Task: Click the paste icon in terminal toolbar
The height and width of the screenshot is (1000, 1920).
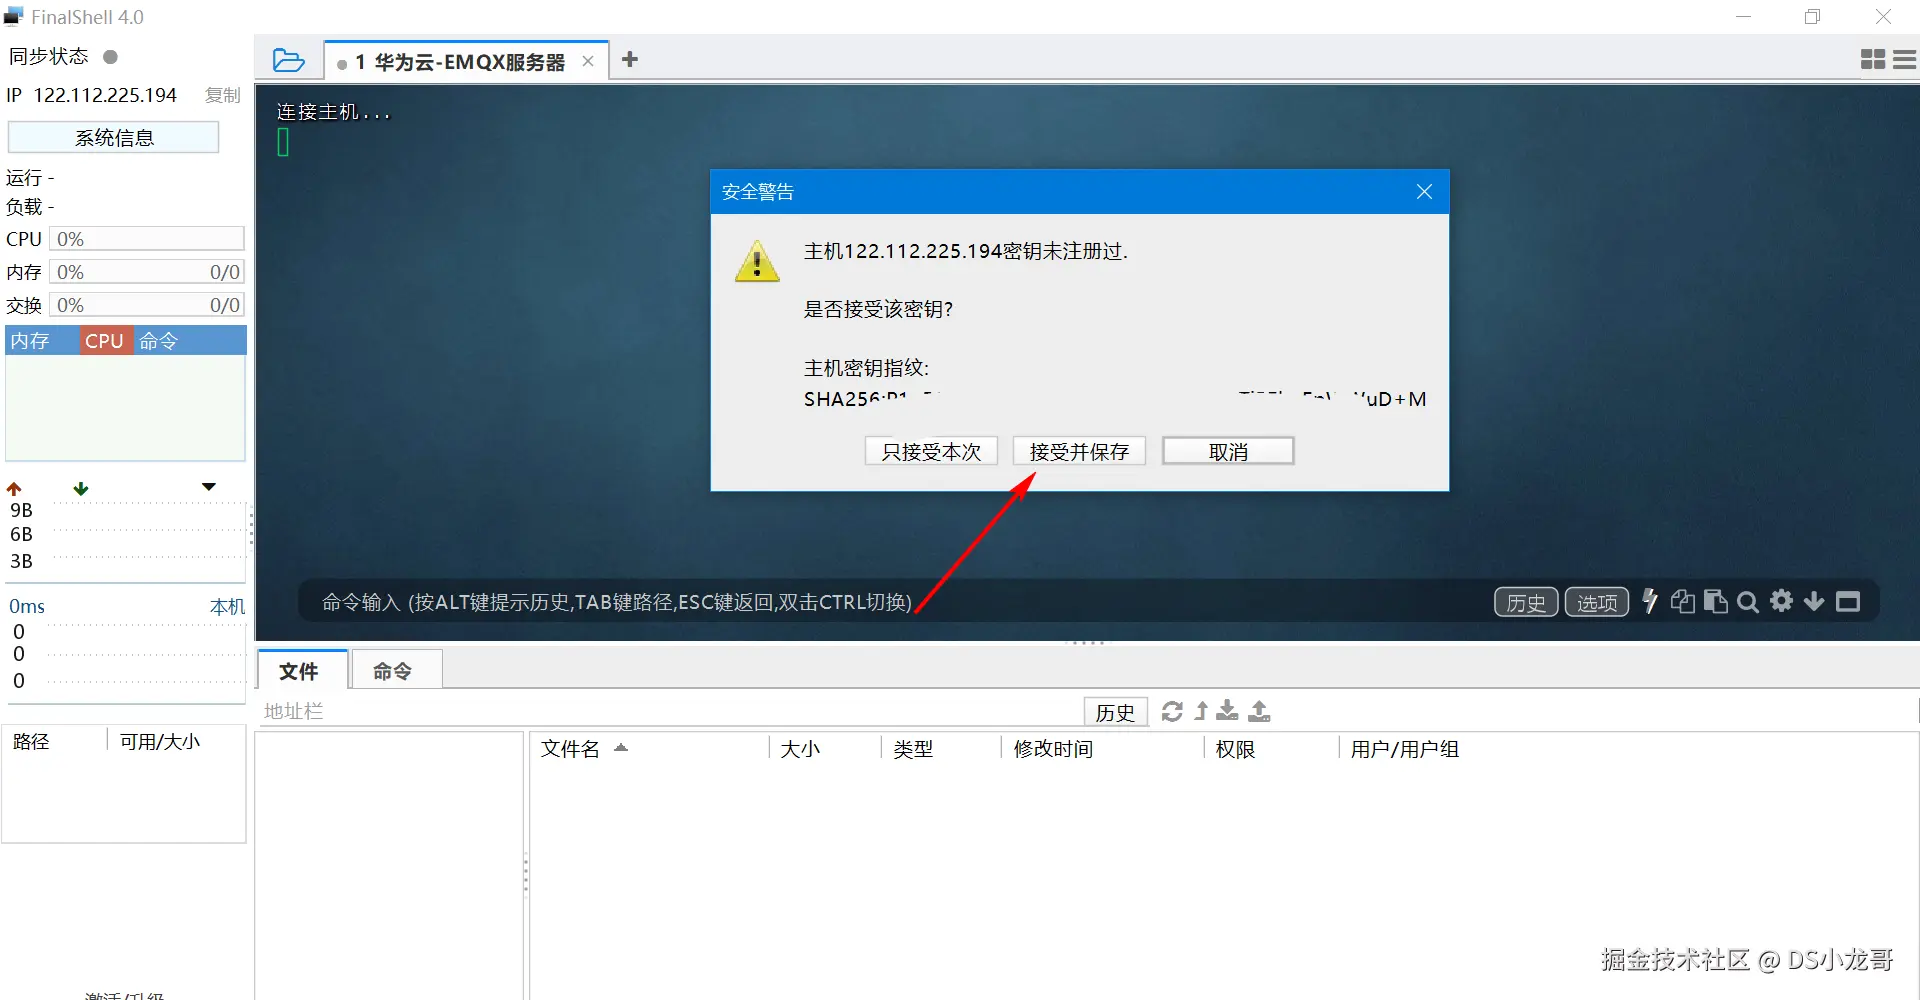Action: (1715, 601)
